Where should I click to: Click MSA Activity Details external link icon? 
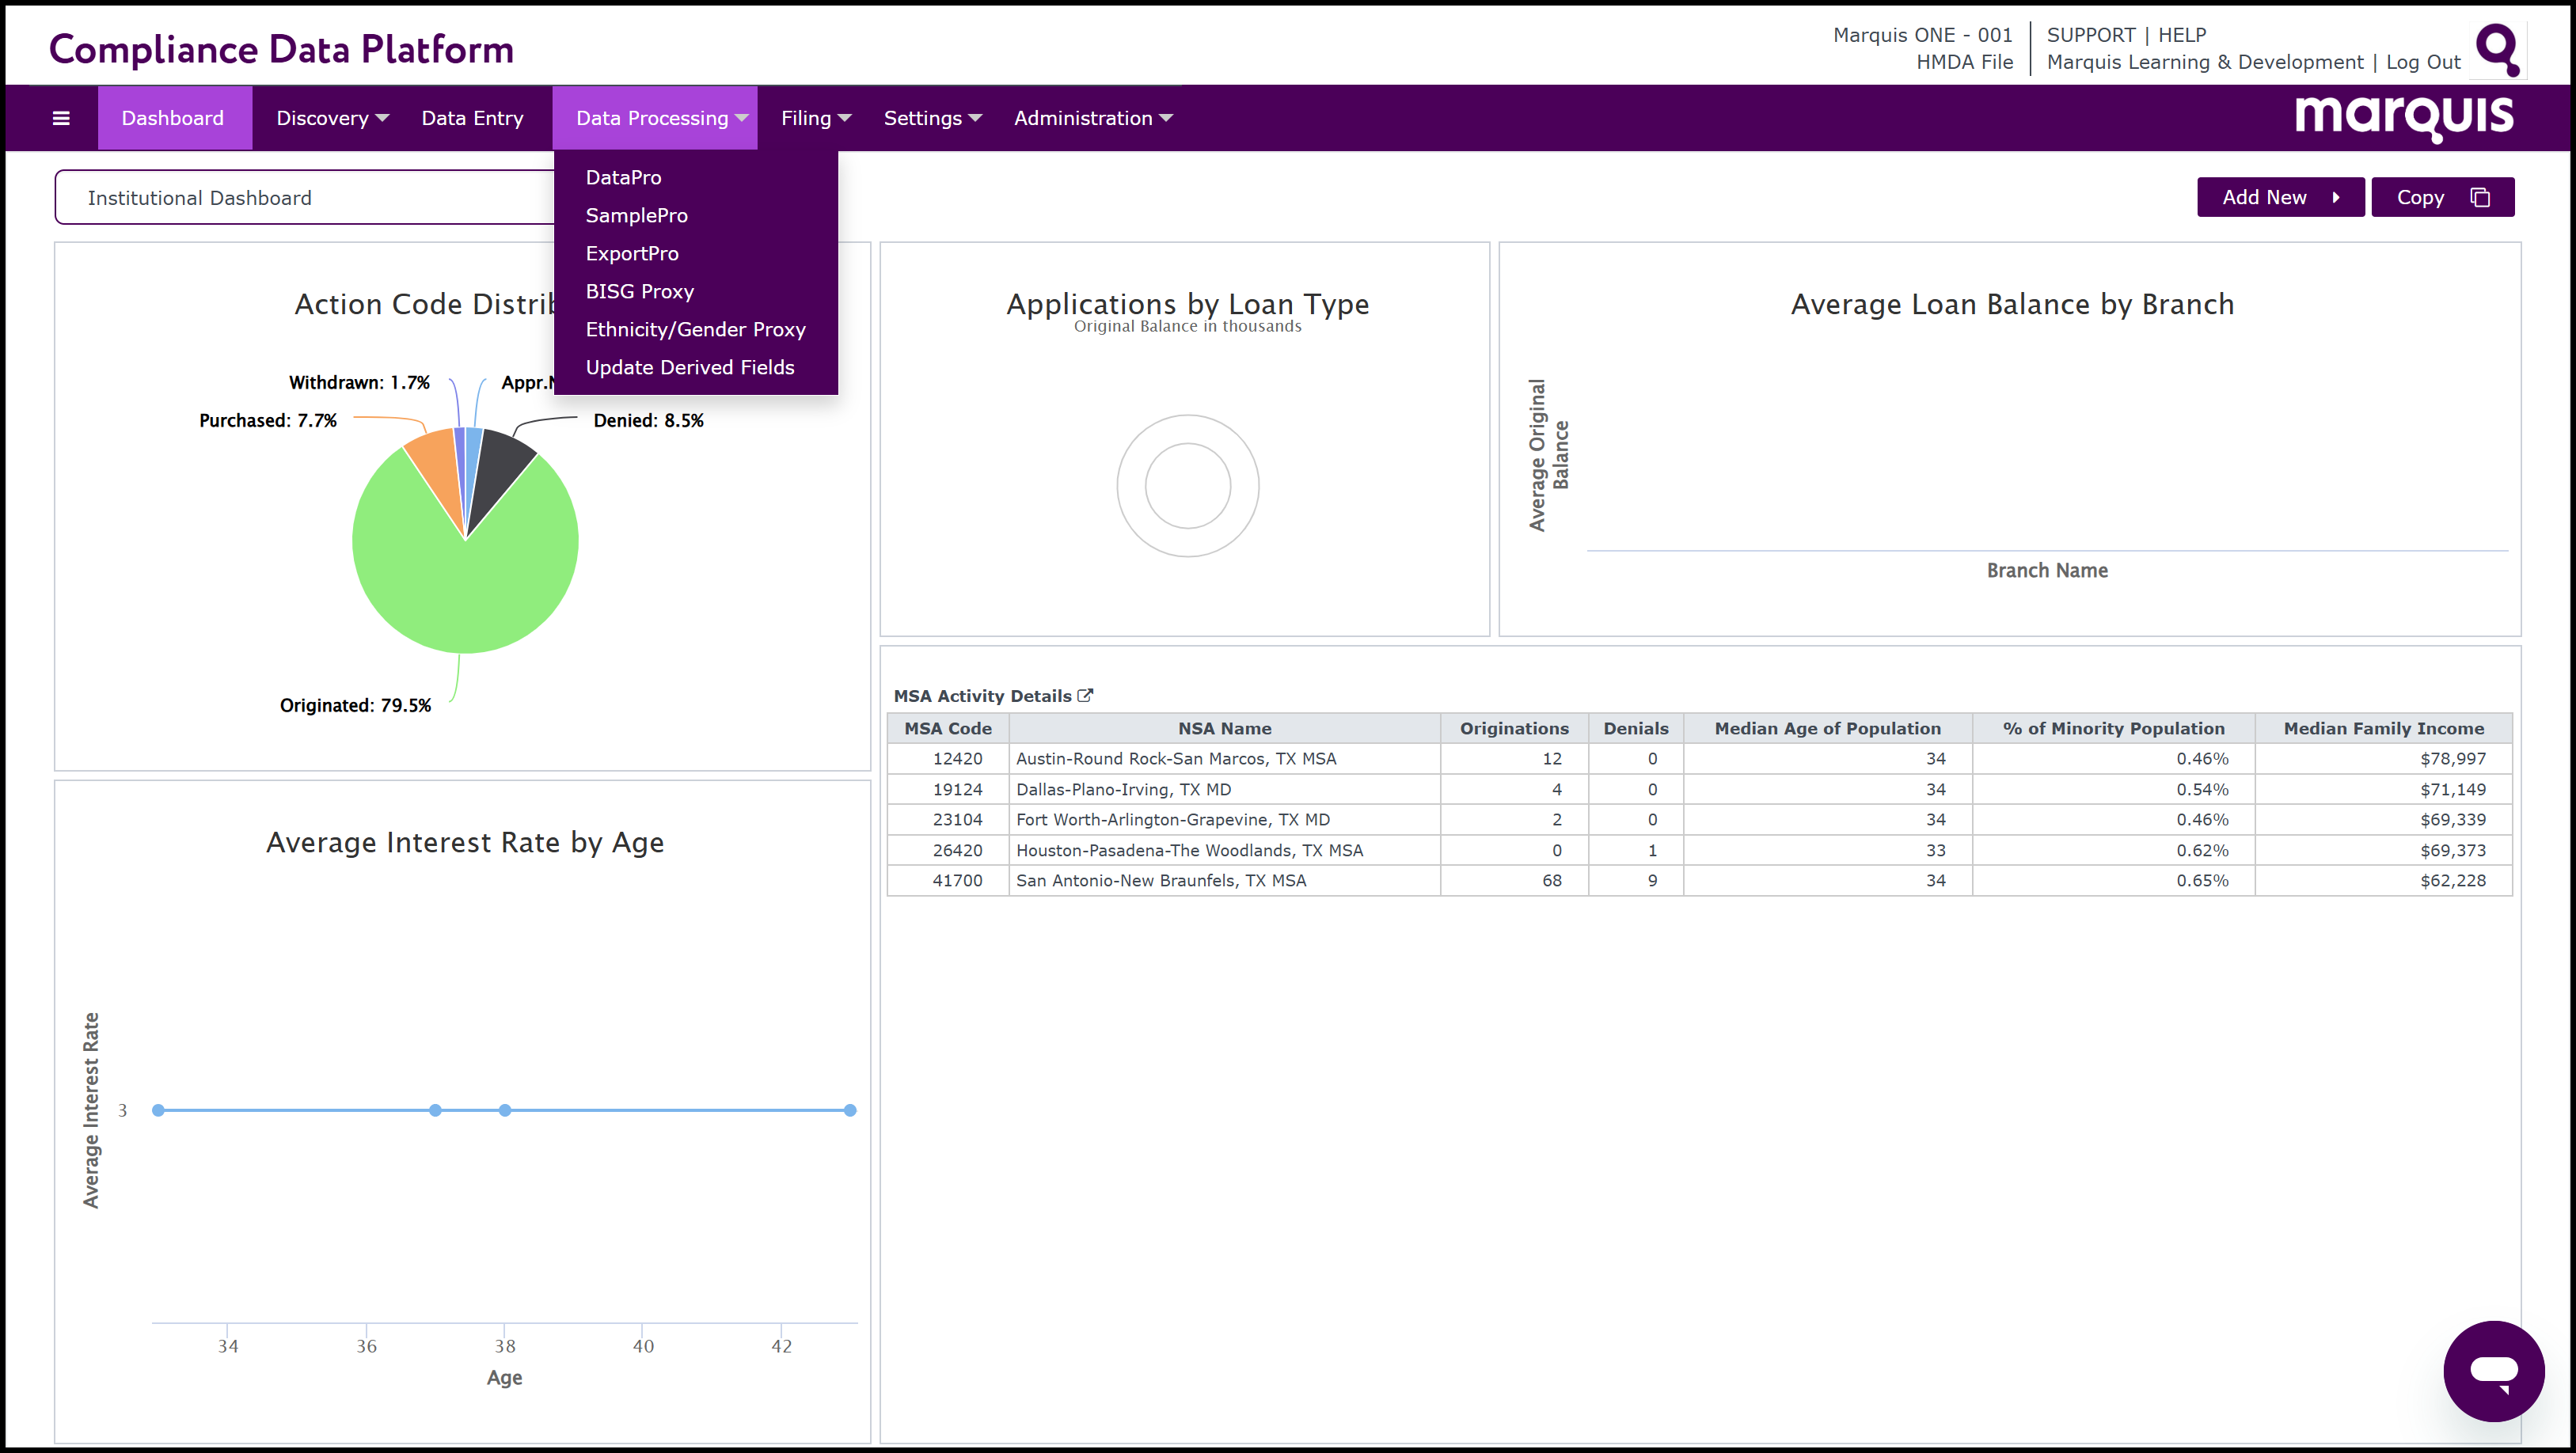pyautogui.click(x=1085, y=695)
